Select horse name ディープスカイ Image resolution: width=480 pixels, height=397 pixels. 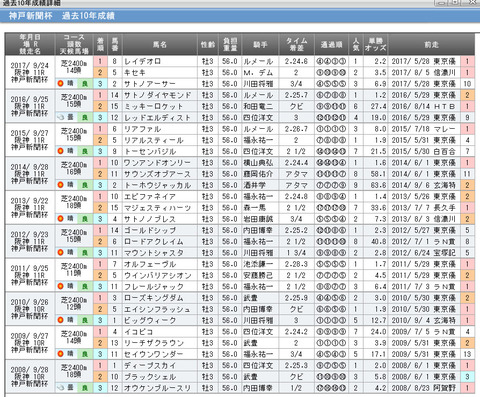click(150, 366)
